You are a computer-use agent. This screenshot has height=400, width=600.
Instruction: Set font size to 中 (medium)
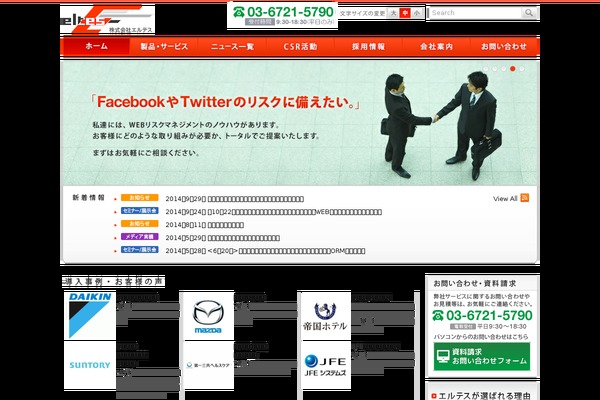pyautogui.click(x=405, y=13)
